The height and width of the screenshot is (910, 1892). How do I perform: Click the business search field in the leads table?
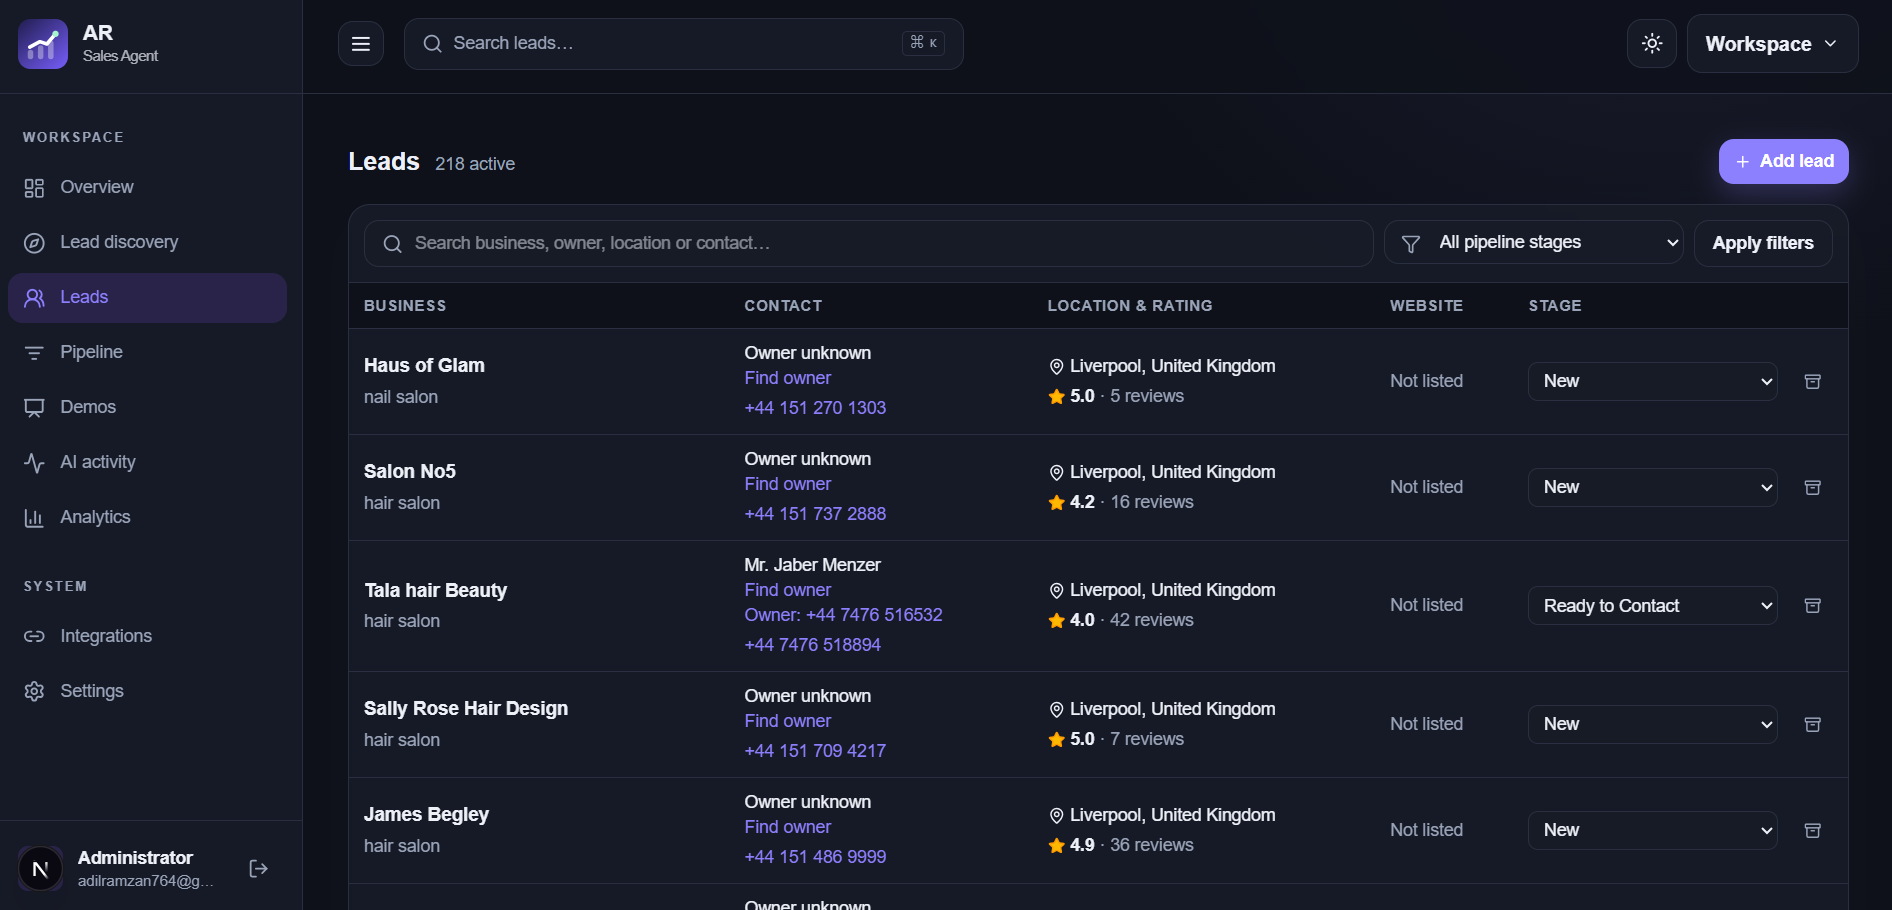point(868,244)
